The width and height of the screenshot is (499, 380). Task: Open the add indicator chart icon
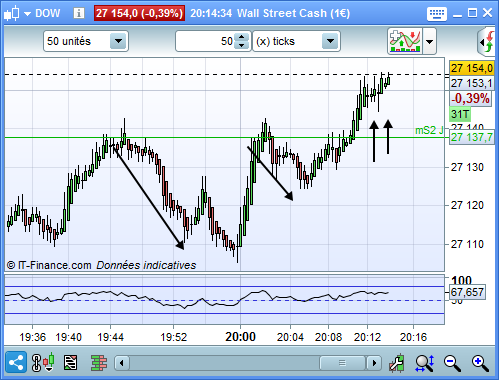(405, 41)
